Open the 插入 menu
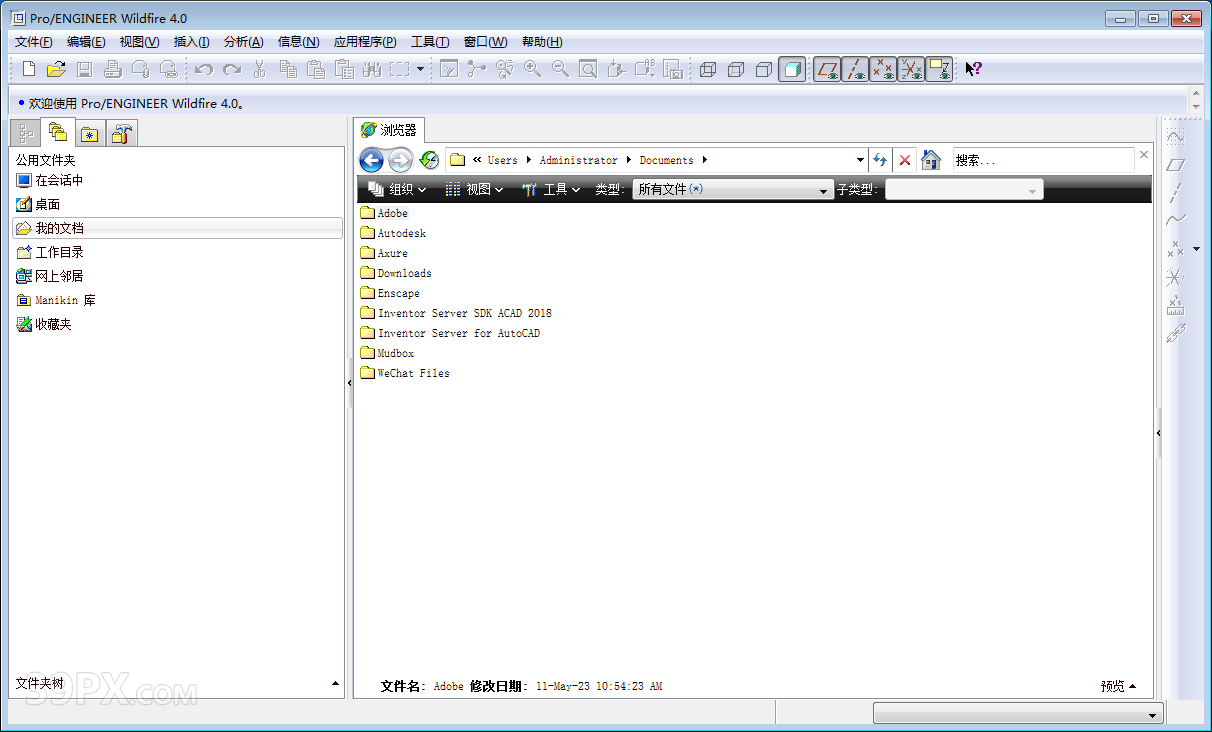 (x=192, y=42)
